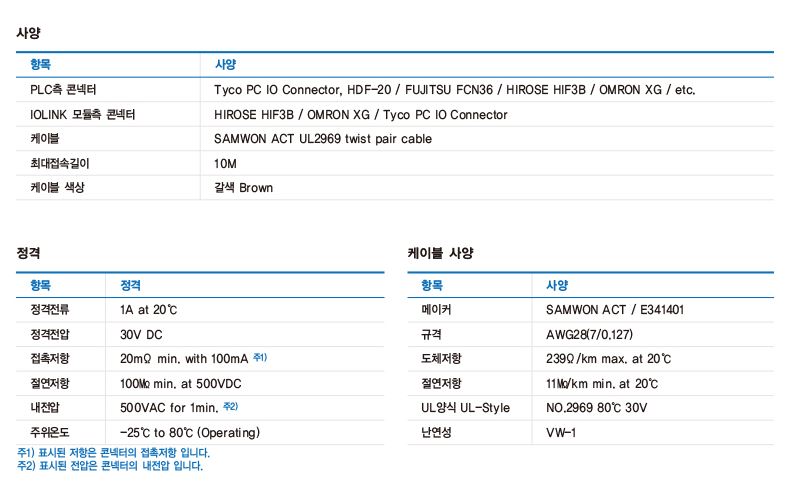The width and height of the screenshot is (788, 501).
Task: Select the '내전압' row label
Action: pyautogui.click(x=45, y=408)
